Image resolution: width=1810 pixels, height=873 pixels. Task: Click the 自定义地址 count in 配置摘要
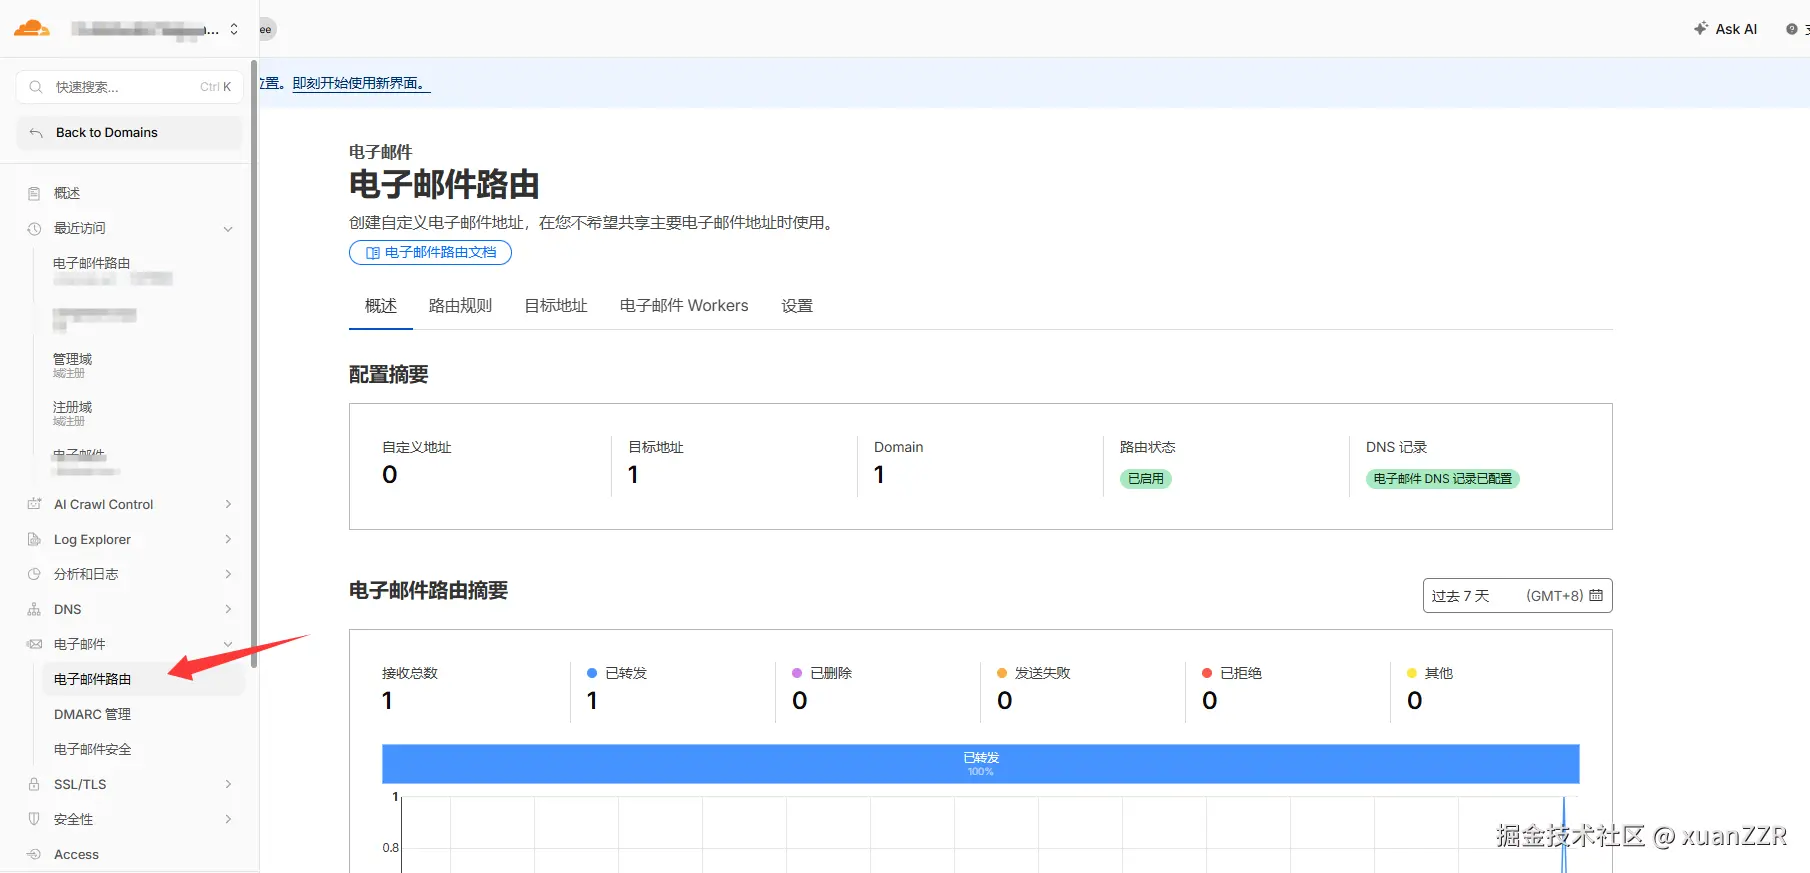390,475
